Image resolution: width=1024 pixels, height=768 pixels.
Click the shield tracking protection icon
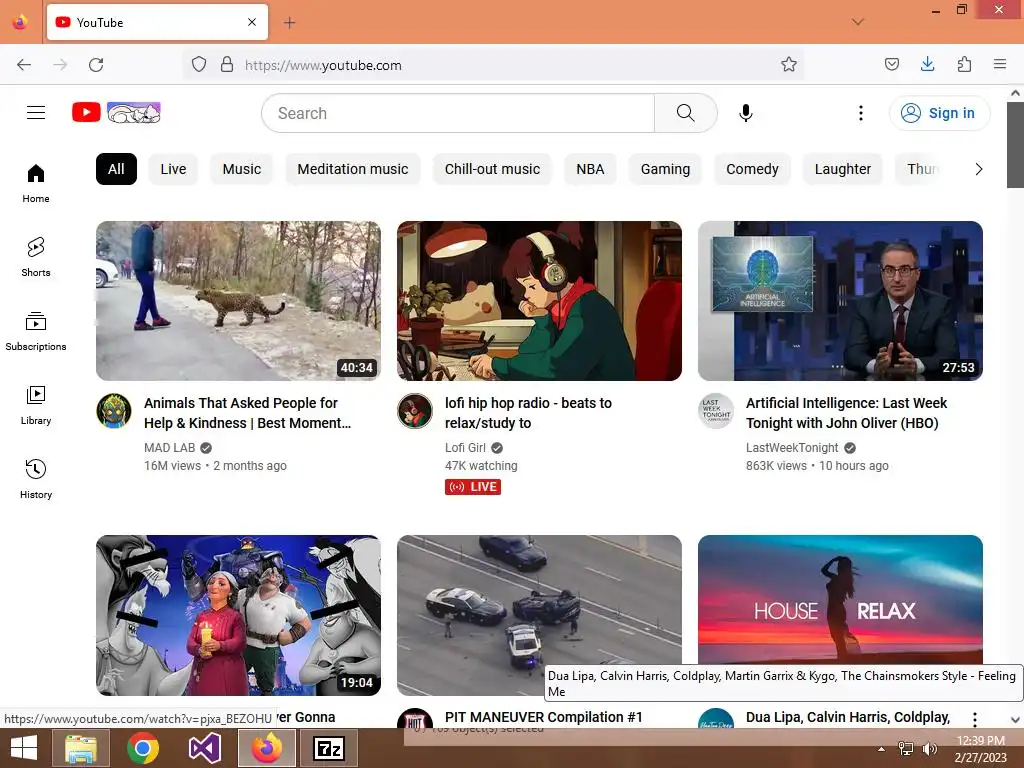[199, 65]
